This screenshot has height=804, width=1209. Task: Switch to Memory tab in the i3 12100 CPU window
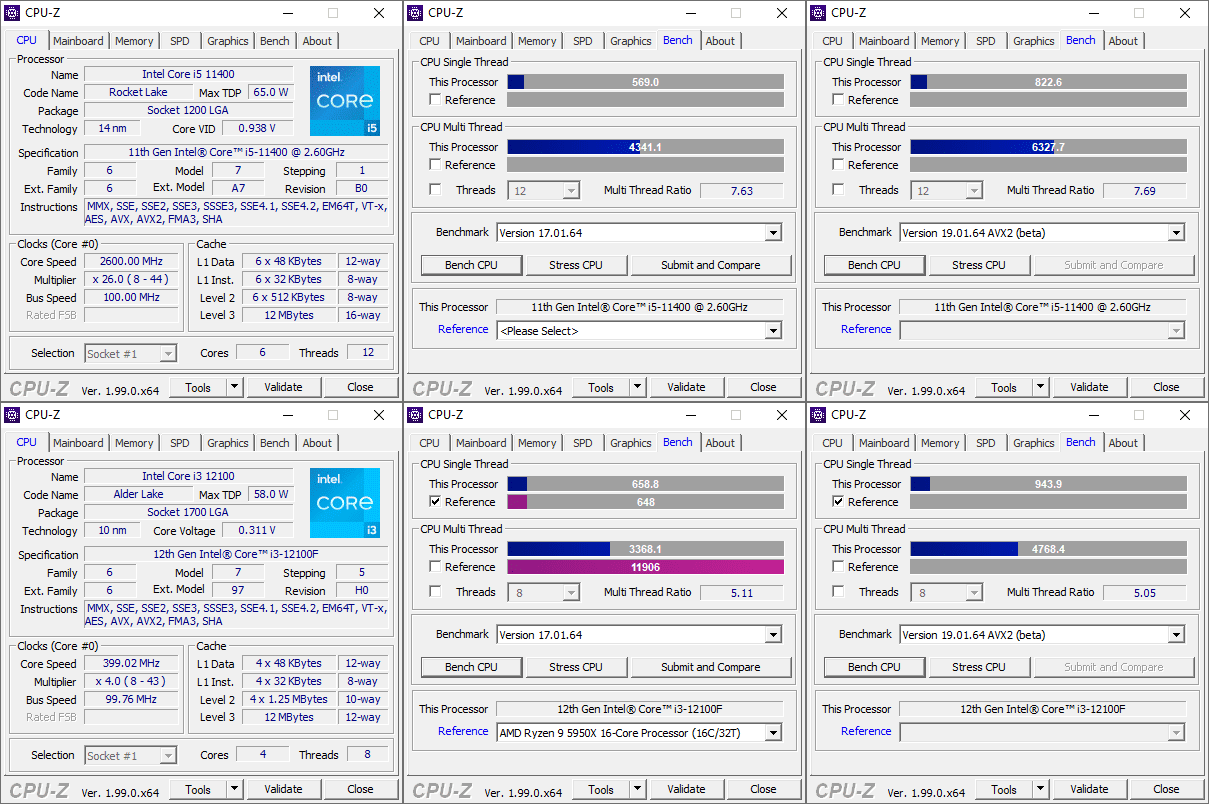click(x=134, y=443)
